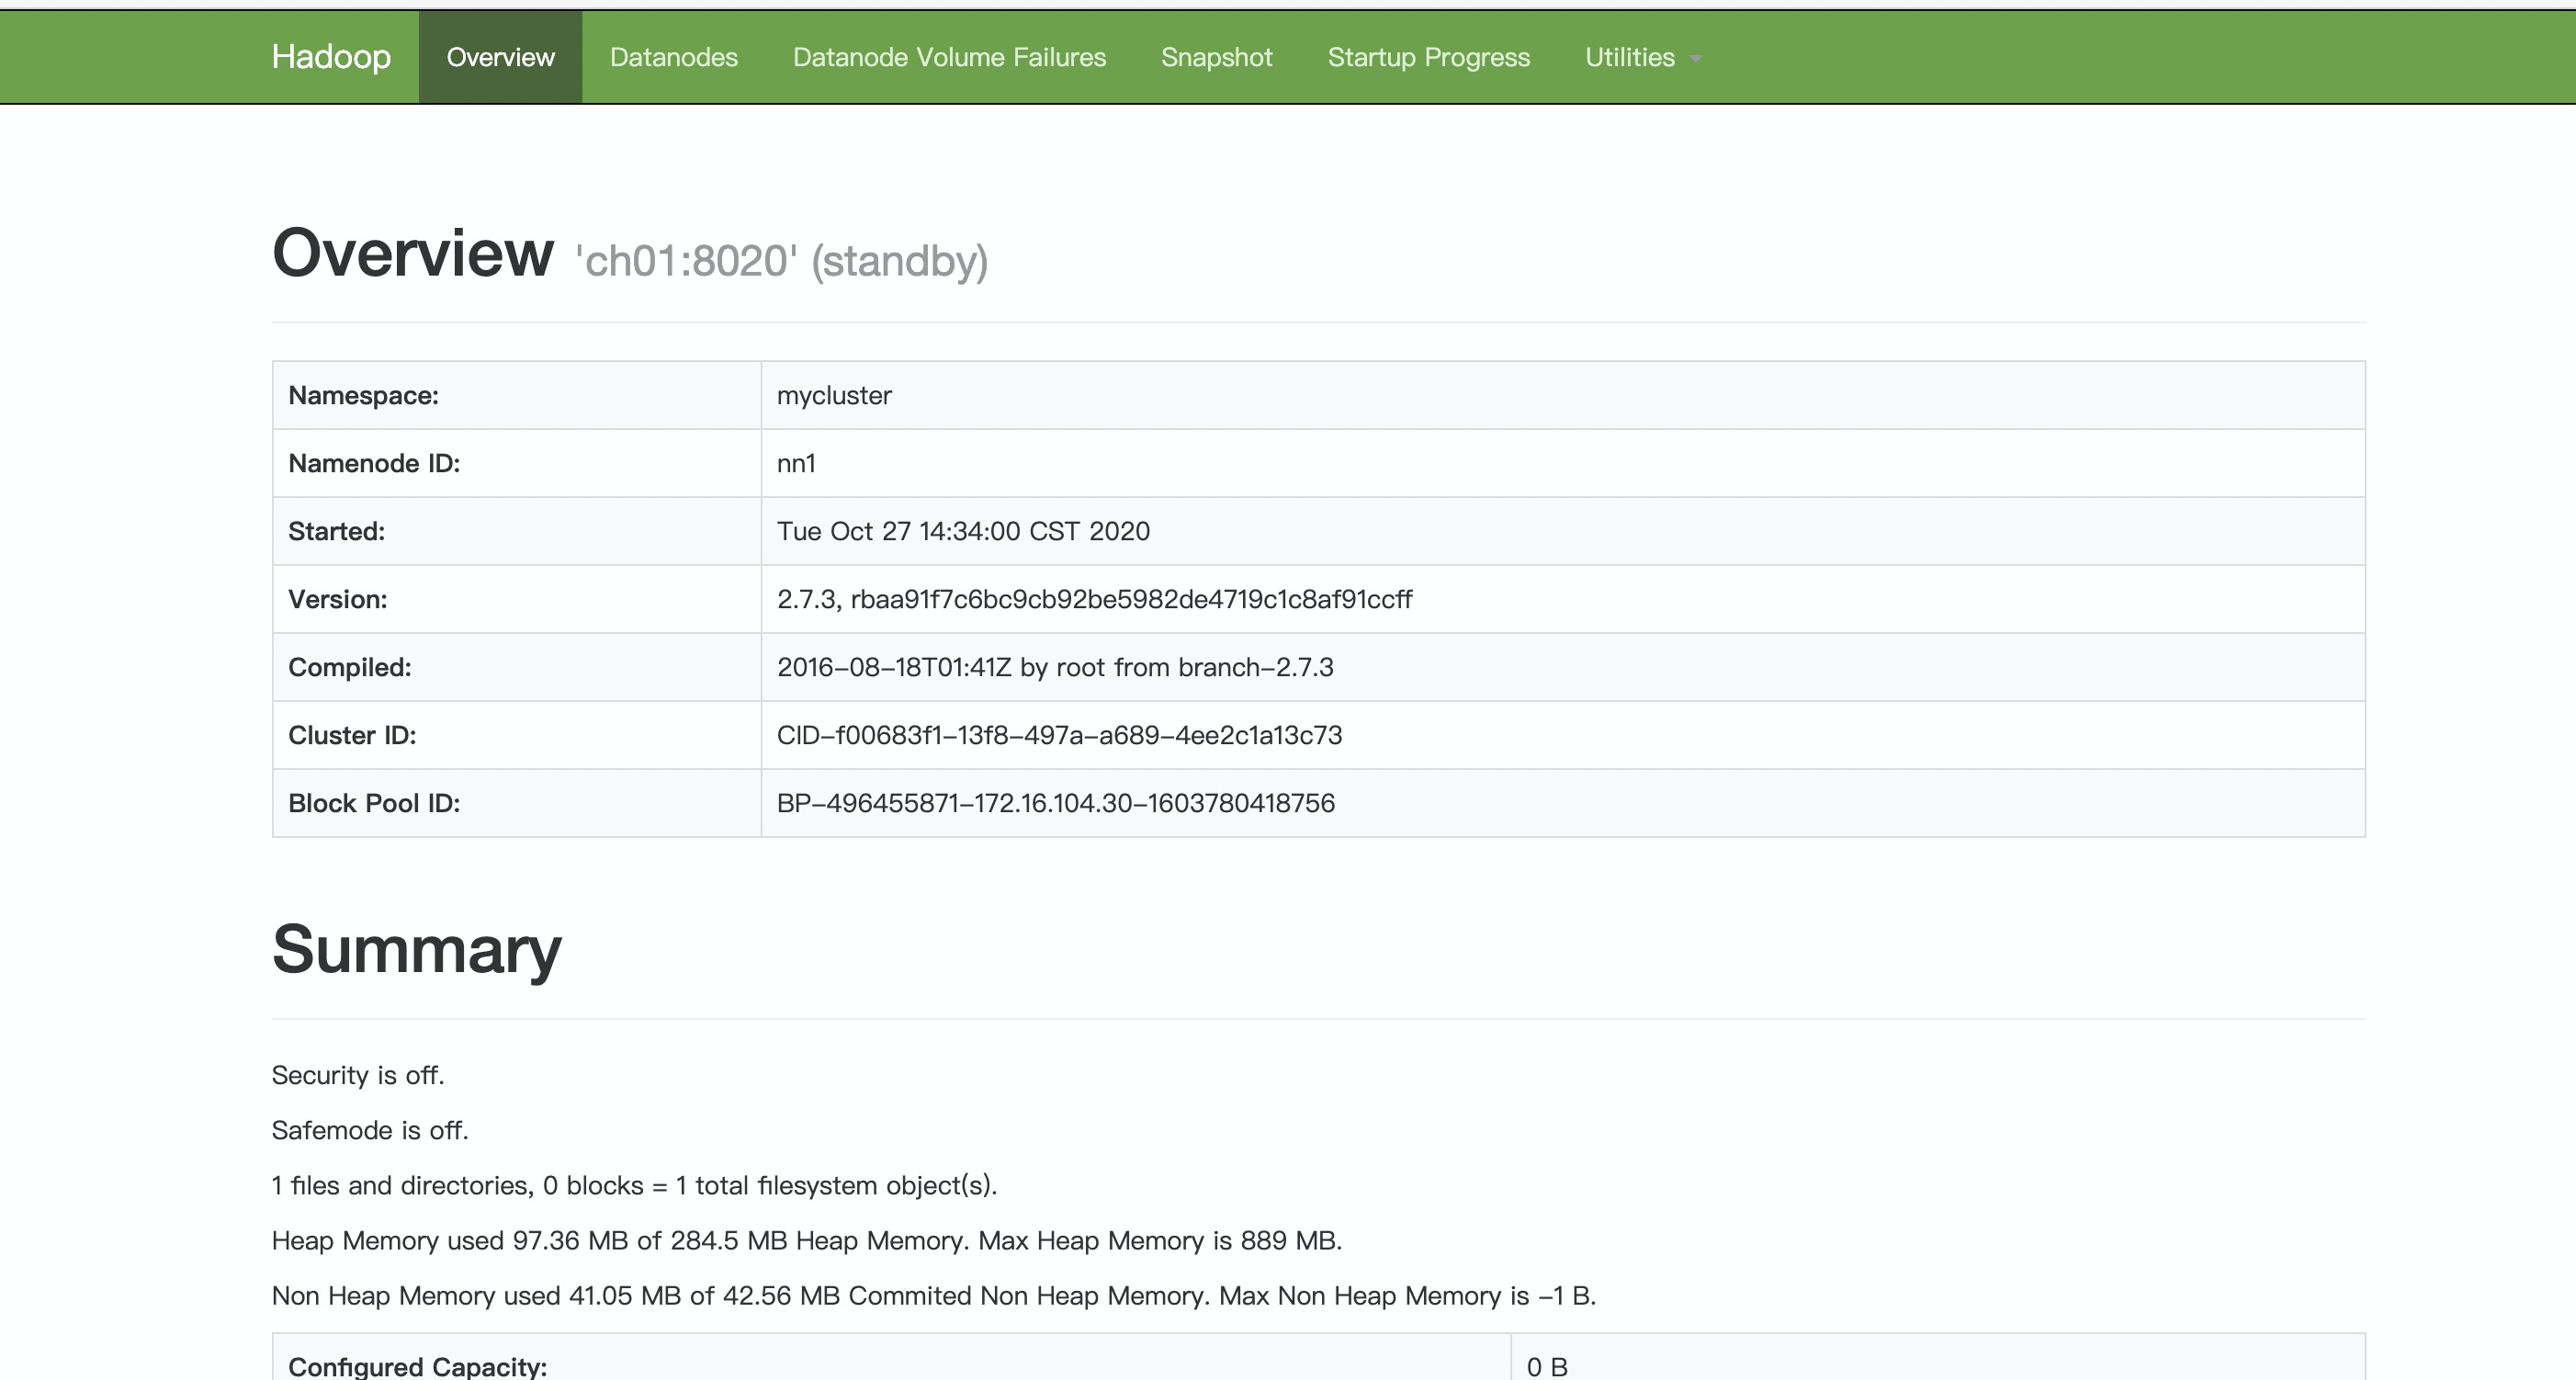The height and width of the screenshot is (1380, 2576).
Task: Click the Configured Capacity row label
Action: [x=417, y=1366]
